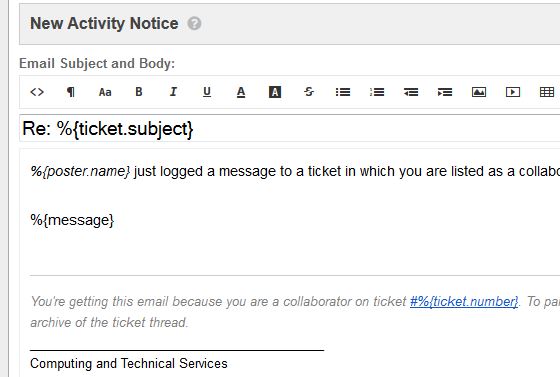Insert an image into the email body
560x377 pixels.
(479, 92)
